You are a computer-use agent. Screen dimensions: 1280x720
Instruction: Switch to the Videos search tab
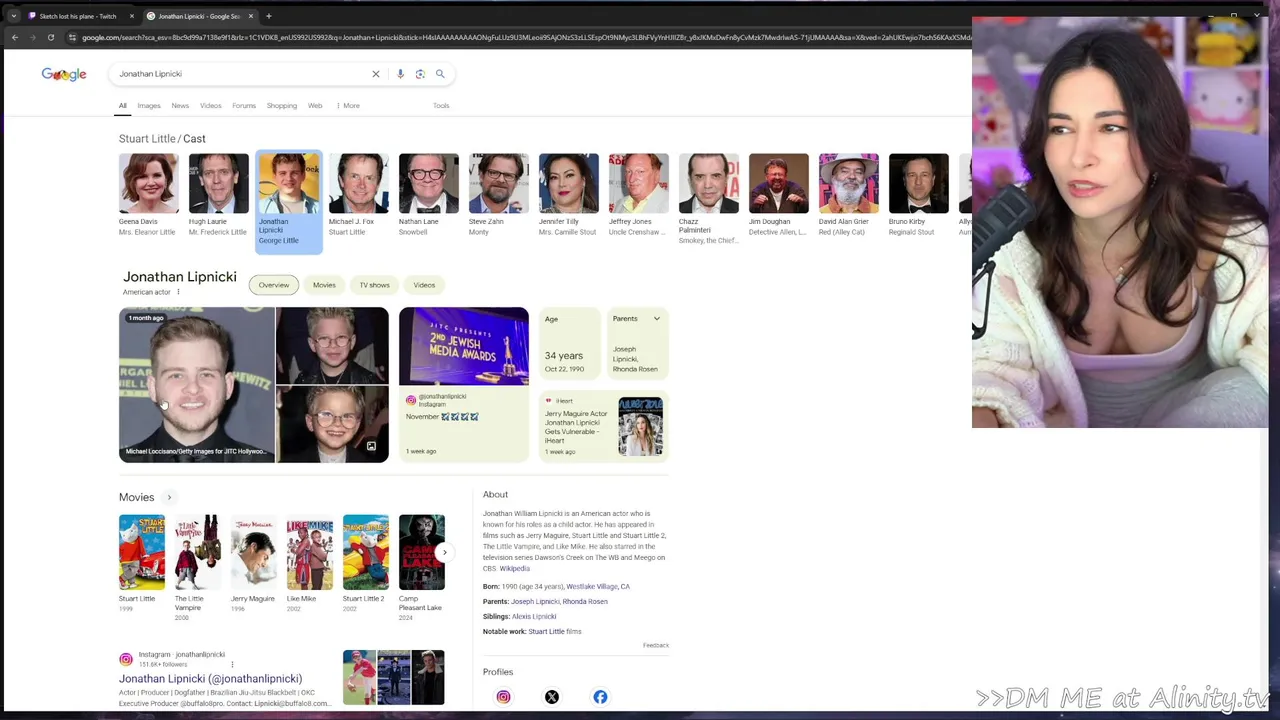210,105
